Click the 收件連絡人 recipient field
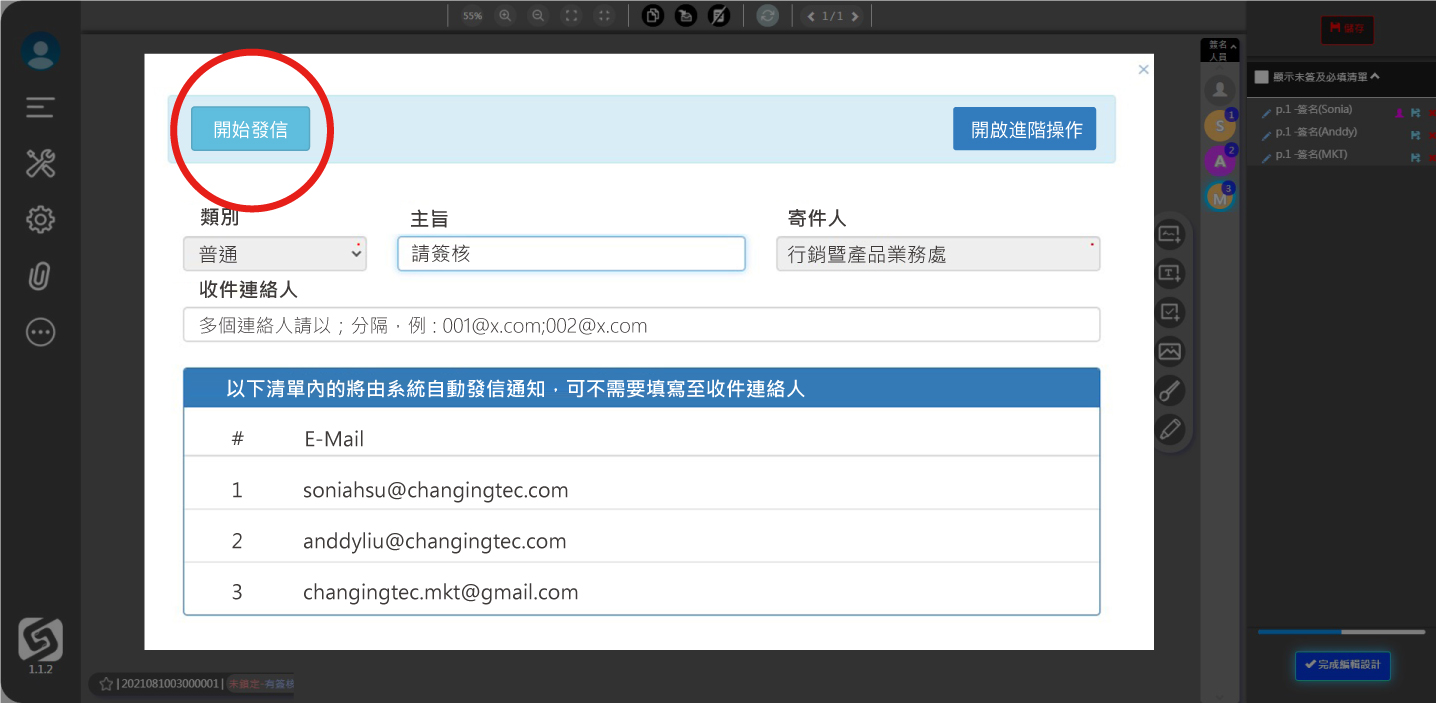Screen dimensions: 1436x703 coord(641,325)
